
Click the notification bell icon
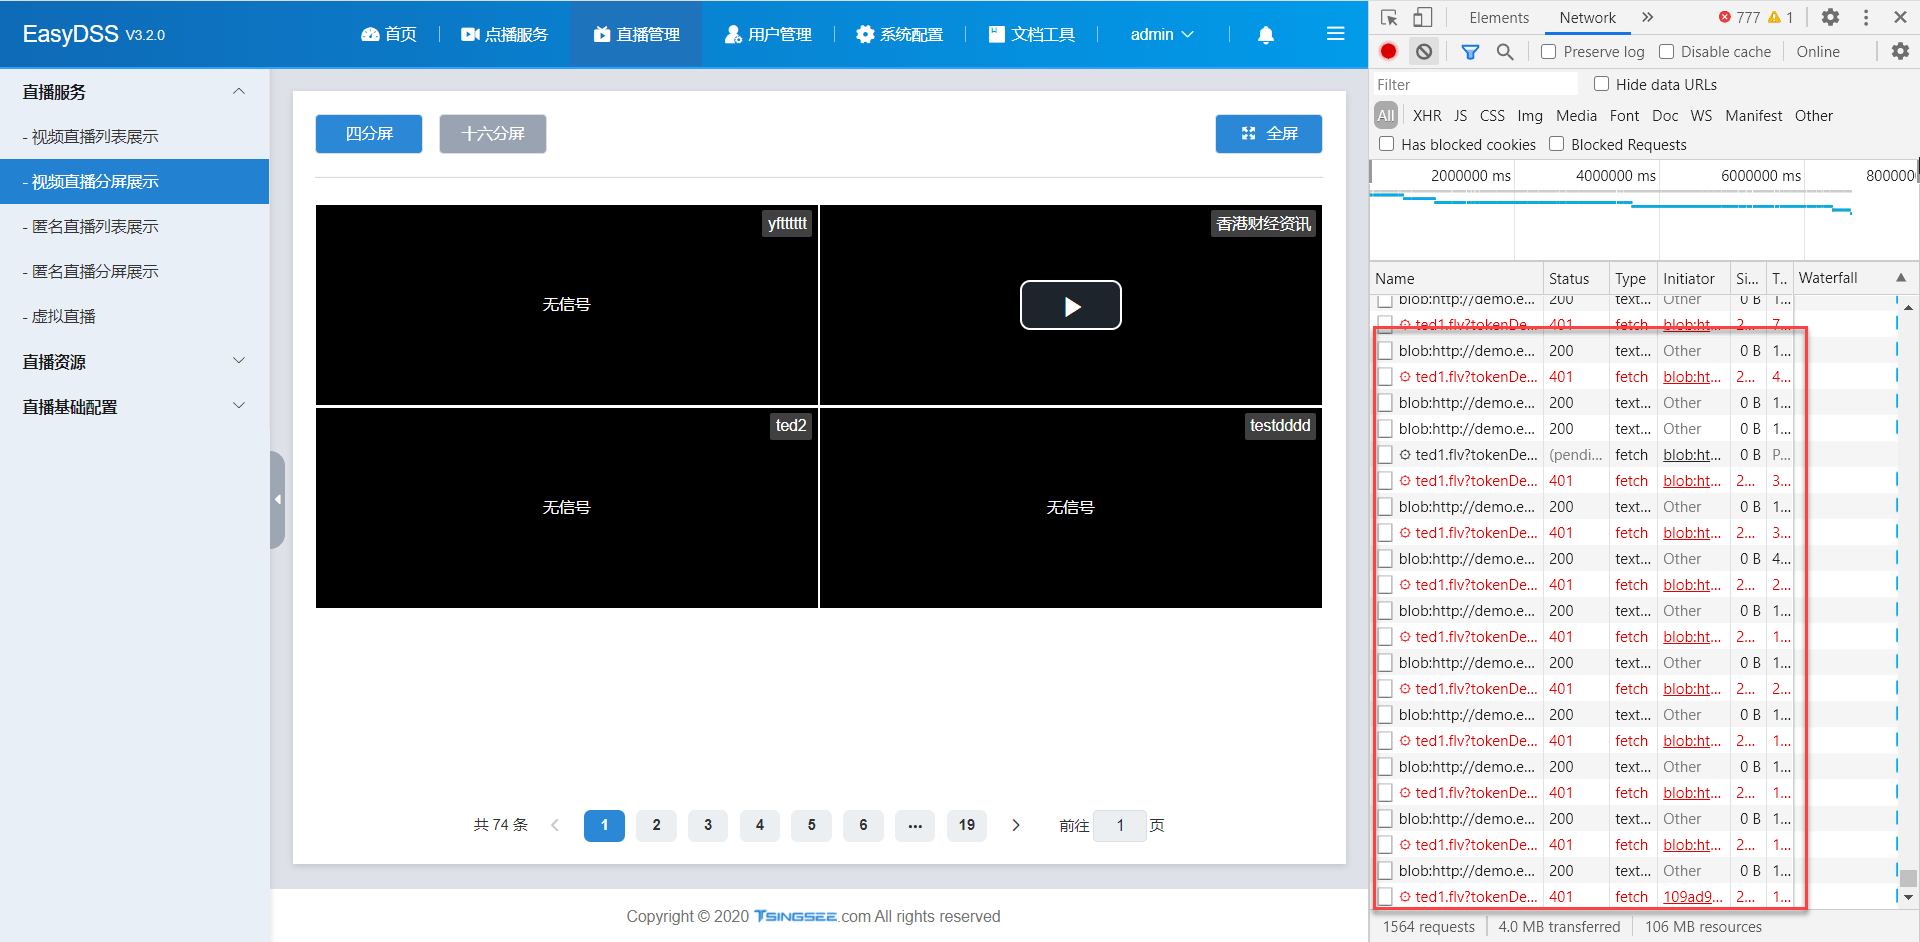point(1265,34)
